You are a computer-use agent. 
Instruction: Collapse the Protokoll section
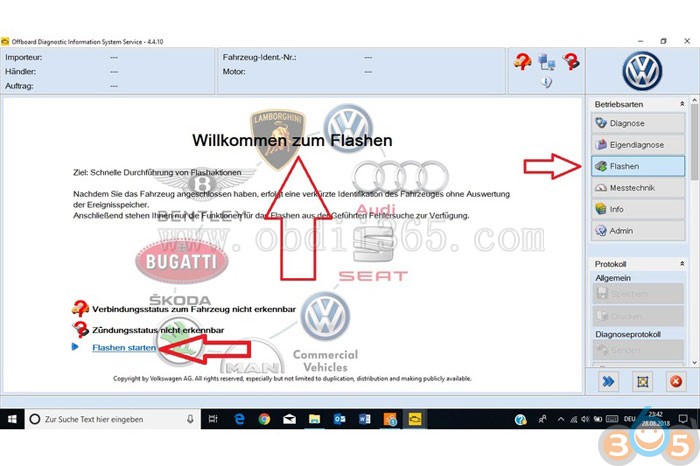(x=682, y=264)
